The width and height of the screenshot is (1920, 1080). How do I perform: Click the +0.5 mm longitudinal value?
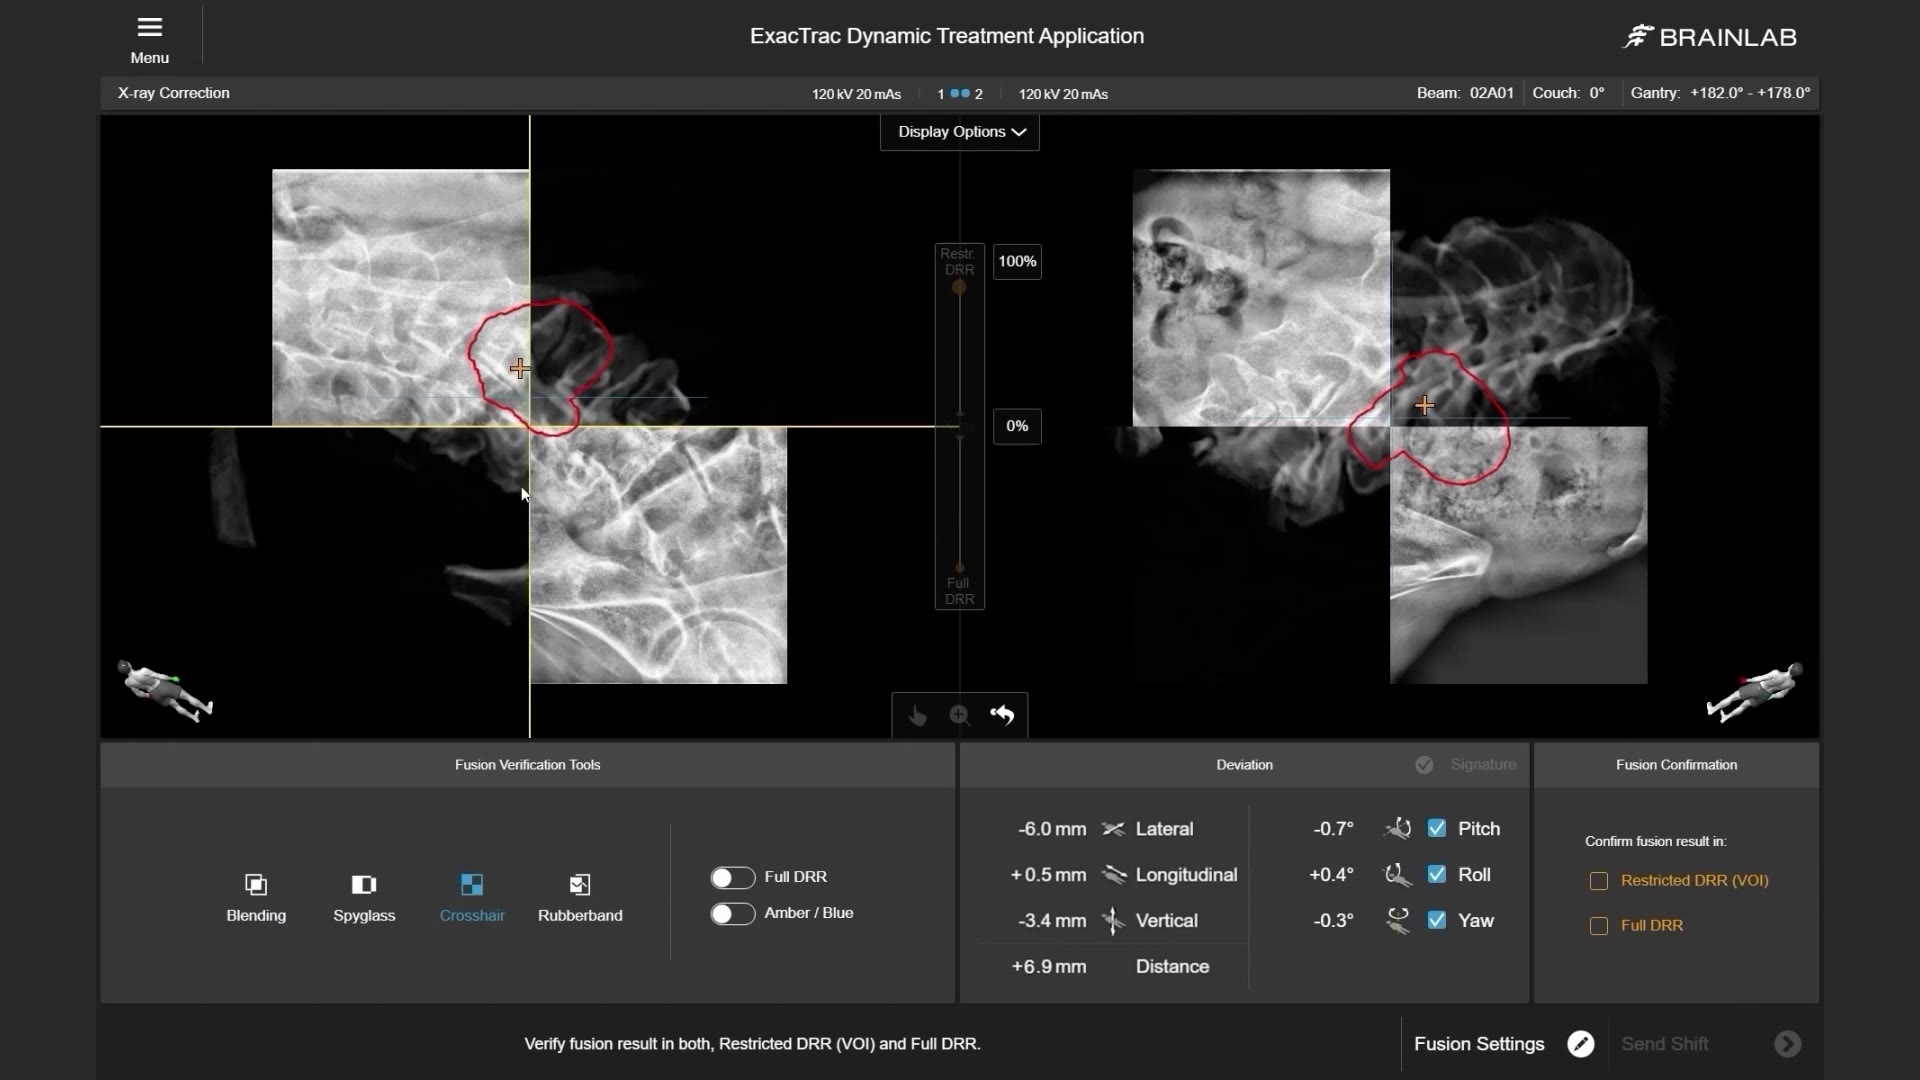pyautogui.click(x=1048, y=875)
